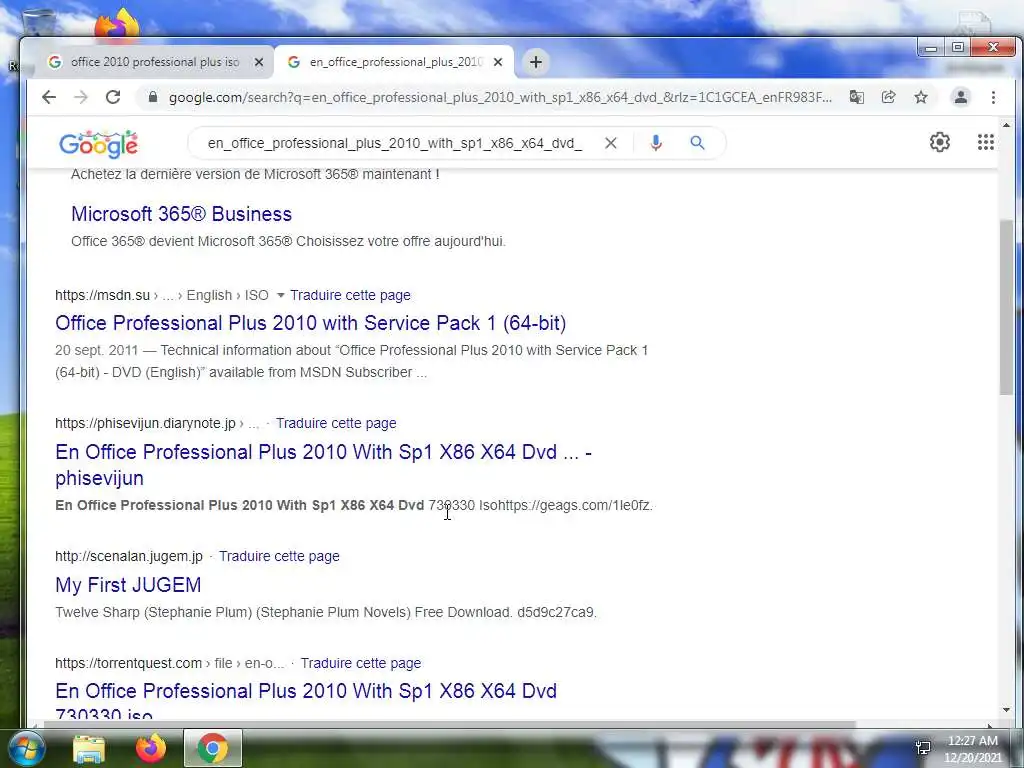
Task: Expand msdn.su result options arrow
Action: click(x=280, y=295)
